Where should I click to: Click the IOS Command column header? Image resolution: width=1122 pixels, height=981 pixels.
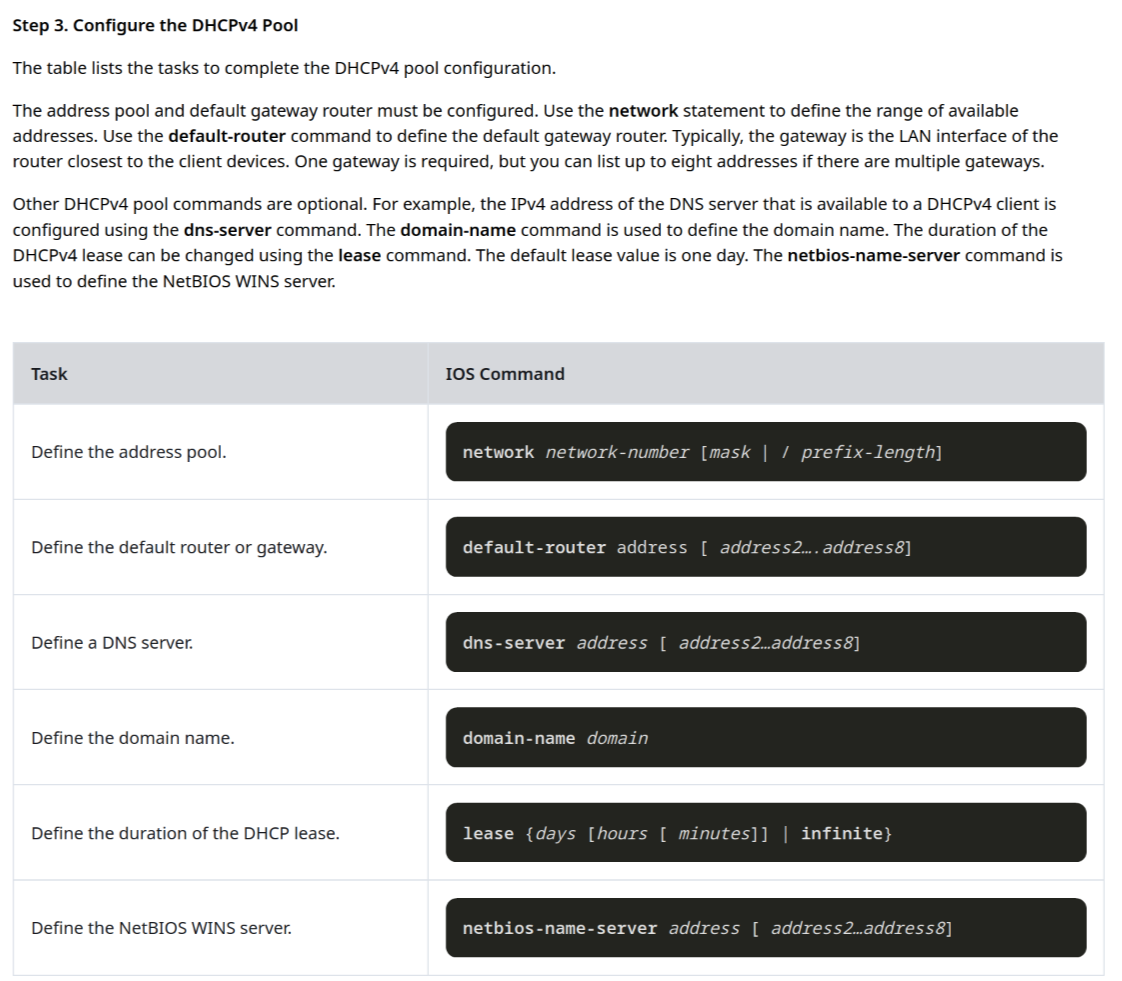(x=505, y=374)
